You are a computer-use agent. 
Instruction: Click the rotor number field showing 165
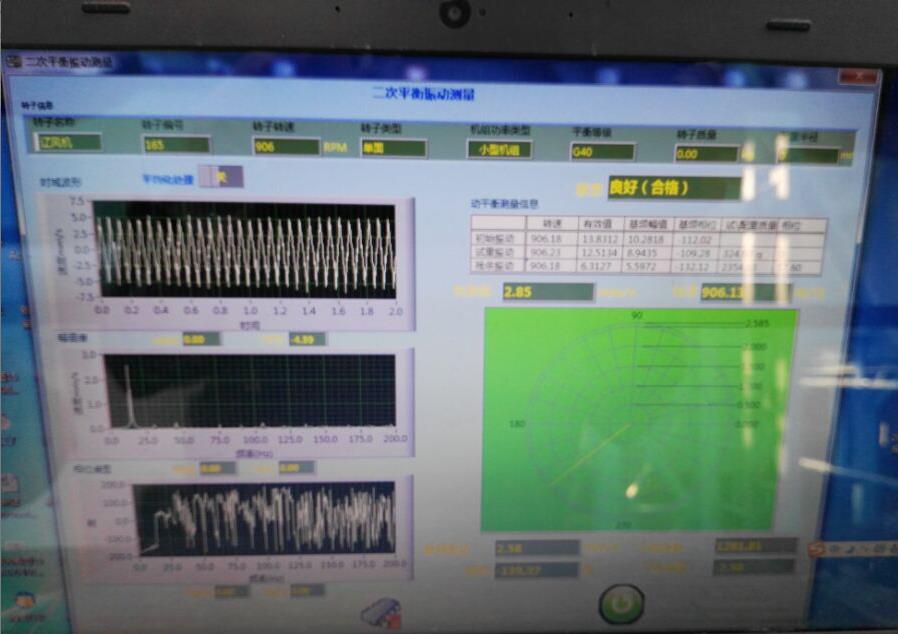pyautogui.click(x=176, y=145)
